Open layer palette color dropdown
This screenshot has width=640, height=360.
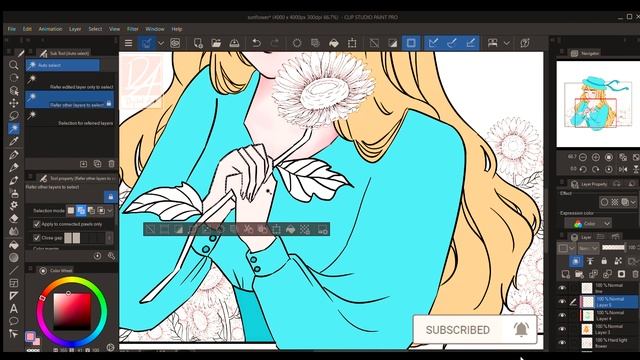coord(567,248)
